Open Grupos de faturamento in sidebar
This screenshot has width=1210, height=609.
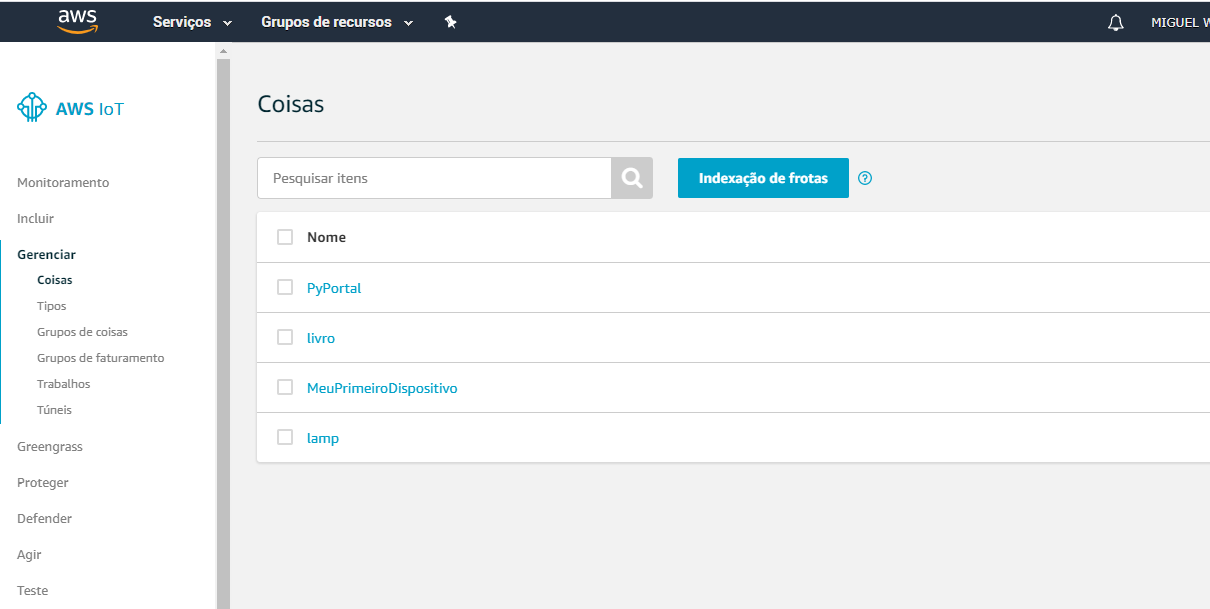[100, 358]
